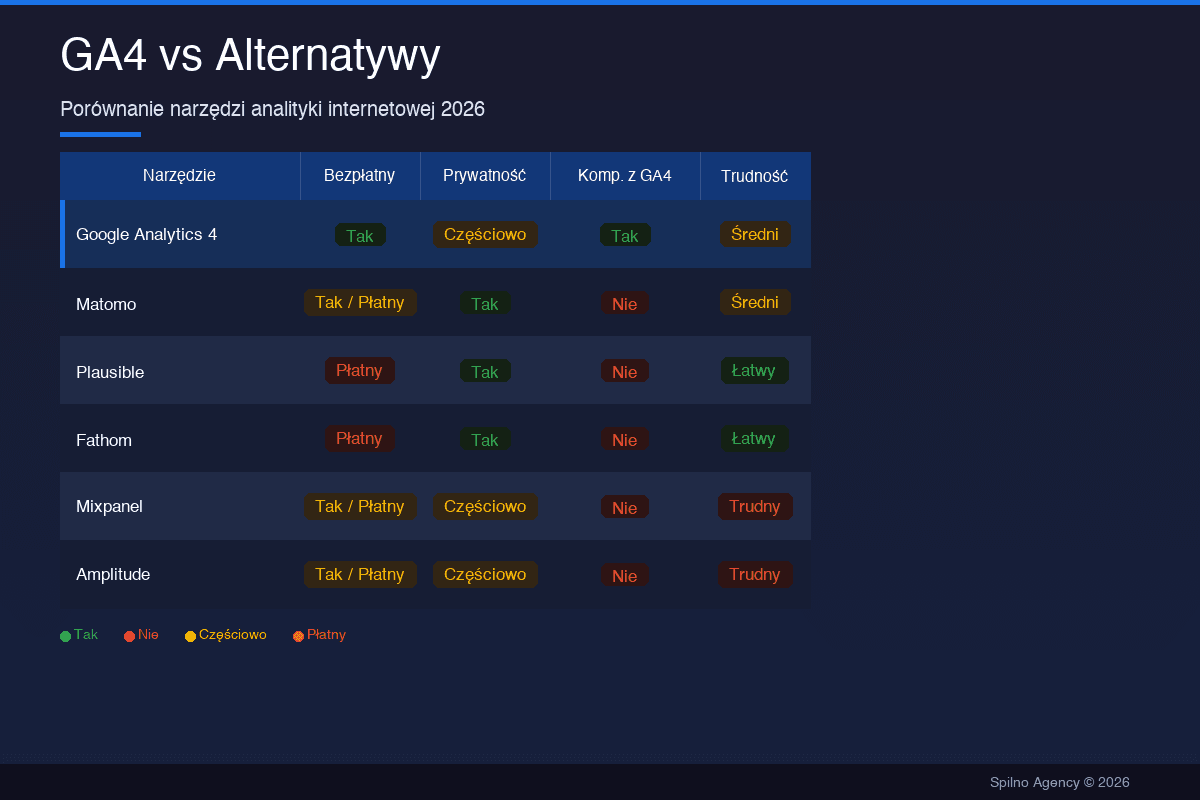Image resolution: width=1200 pixels, height=800 pixels.
Task: Click Amplitude Tak / Płatny badge
Action: click(360, 574)
